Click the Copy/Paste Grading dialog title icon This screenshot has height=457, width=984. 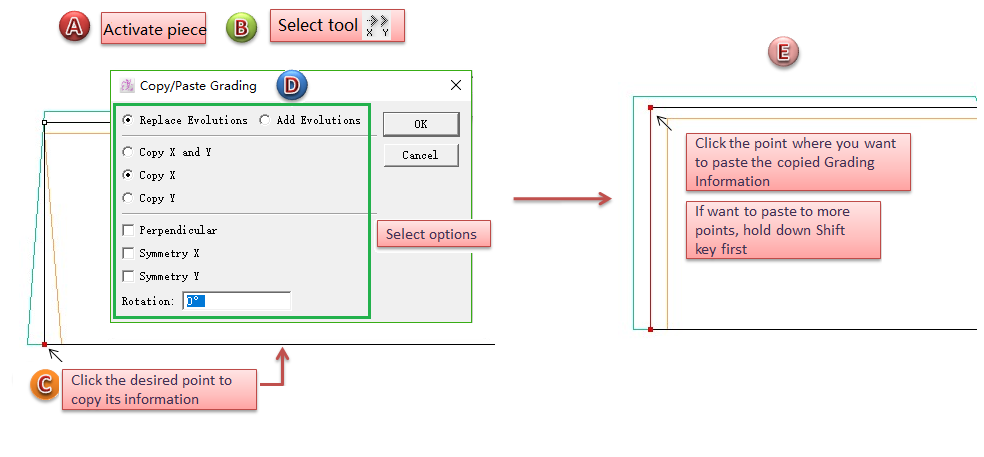coord(127,86)
